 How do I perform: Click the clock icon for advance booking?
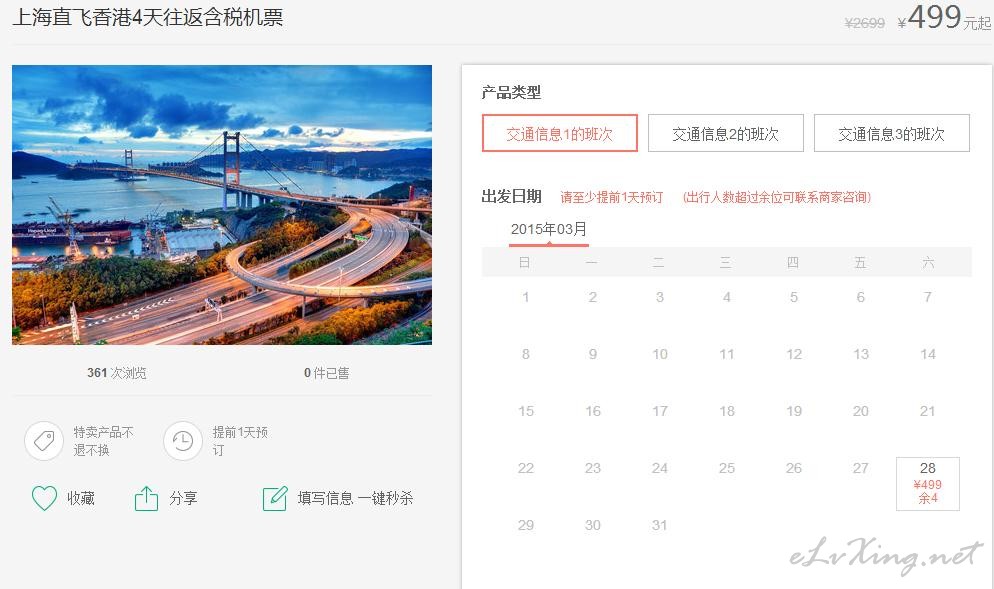click(183, 441)
